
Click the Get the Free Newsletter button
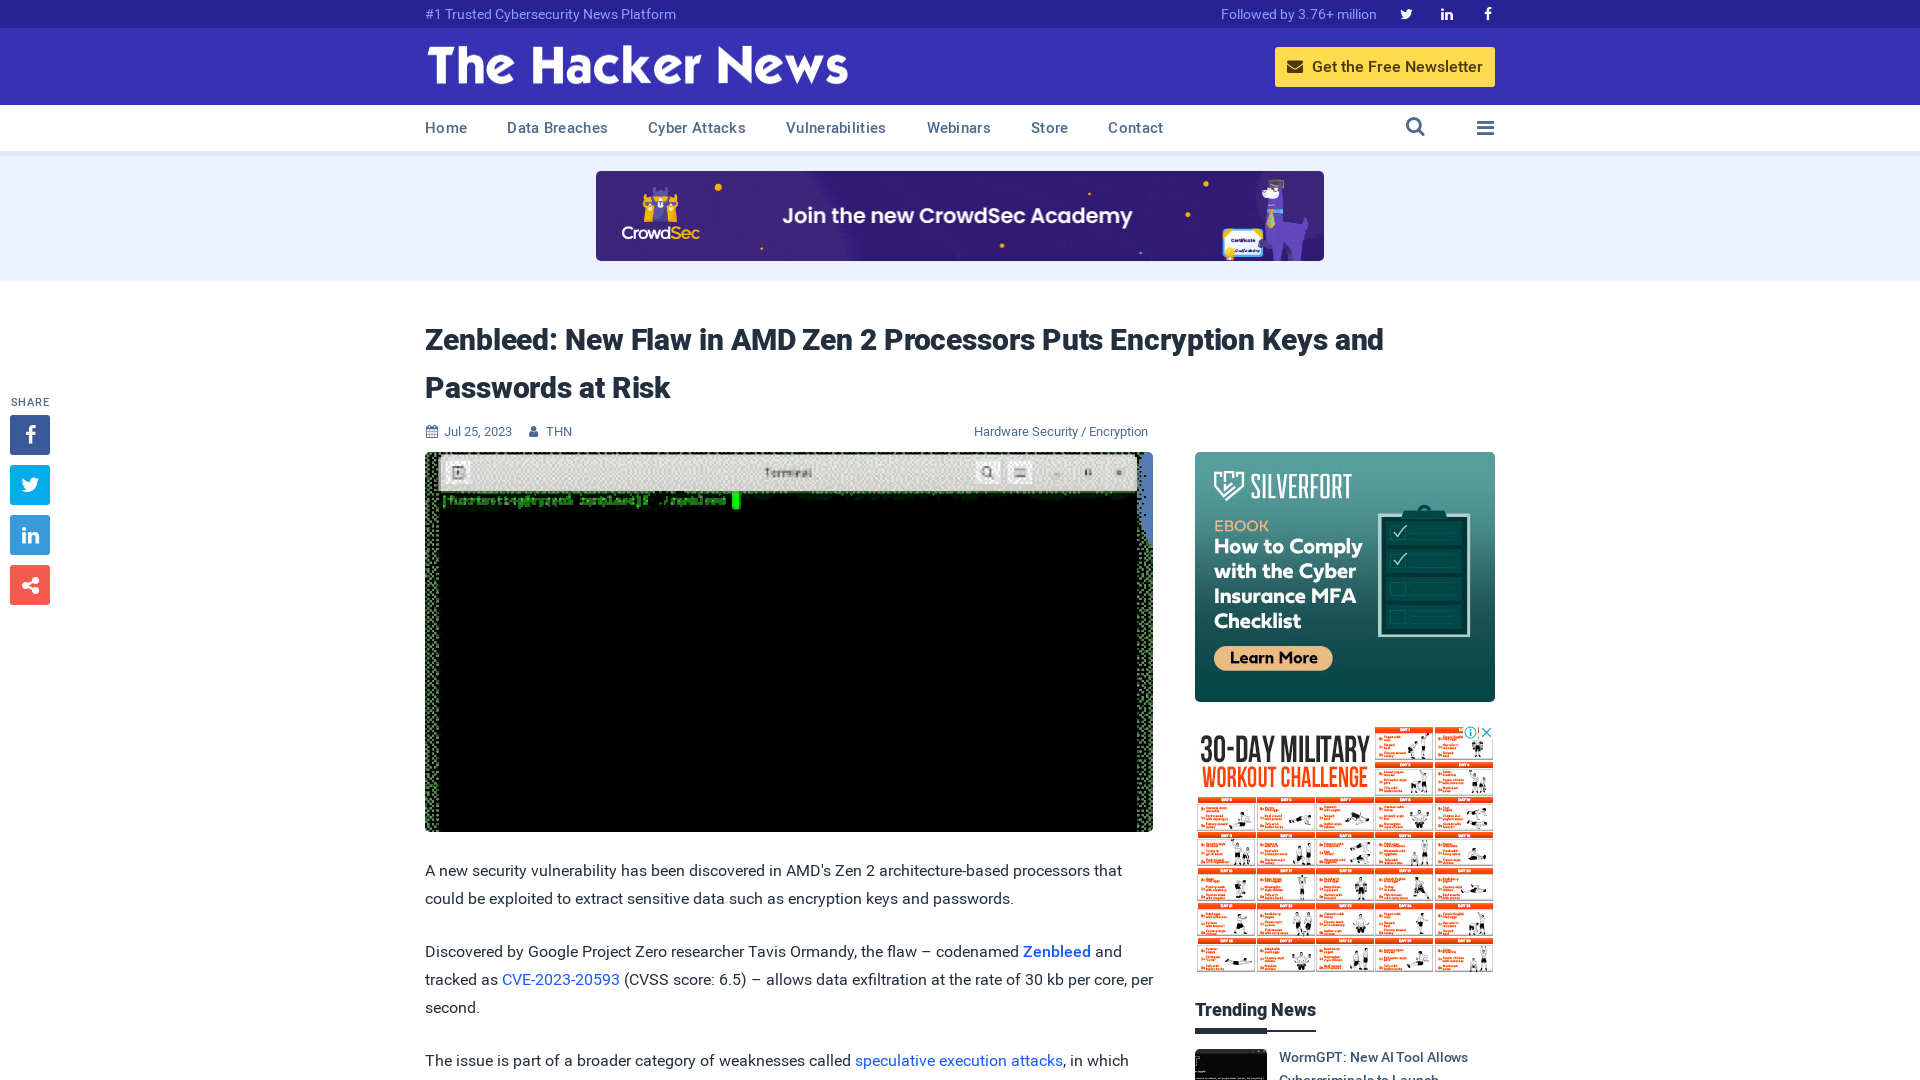tap(1385, 66)
